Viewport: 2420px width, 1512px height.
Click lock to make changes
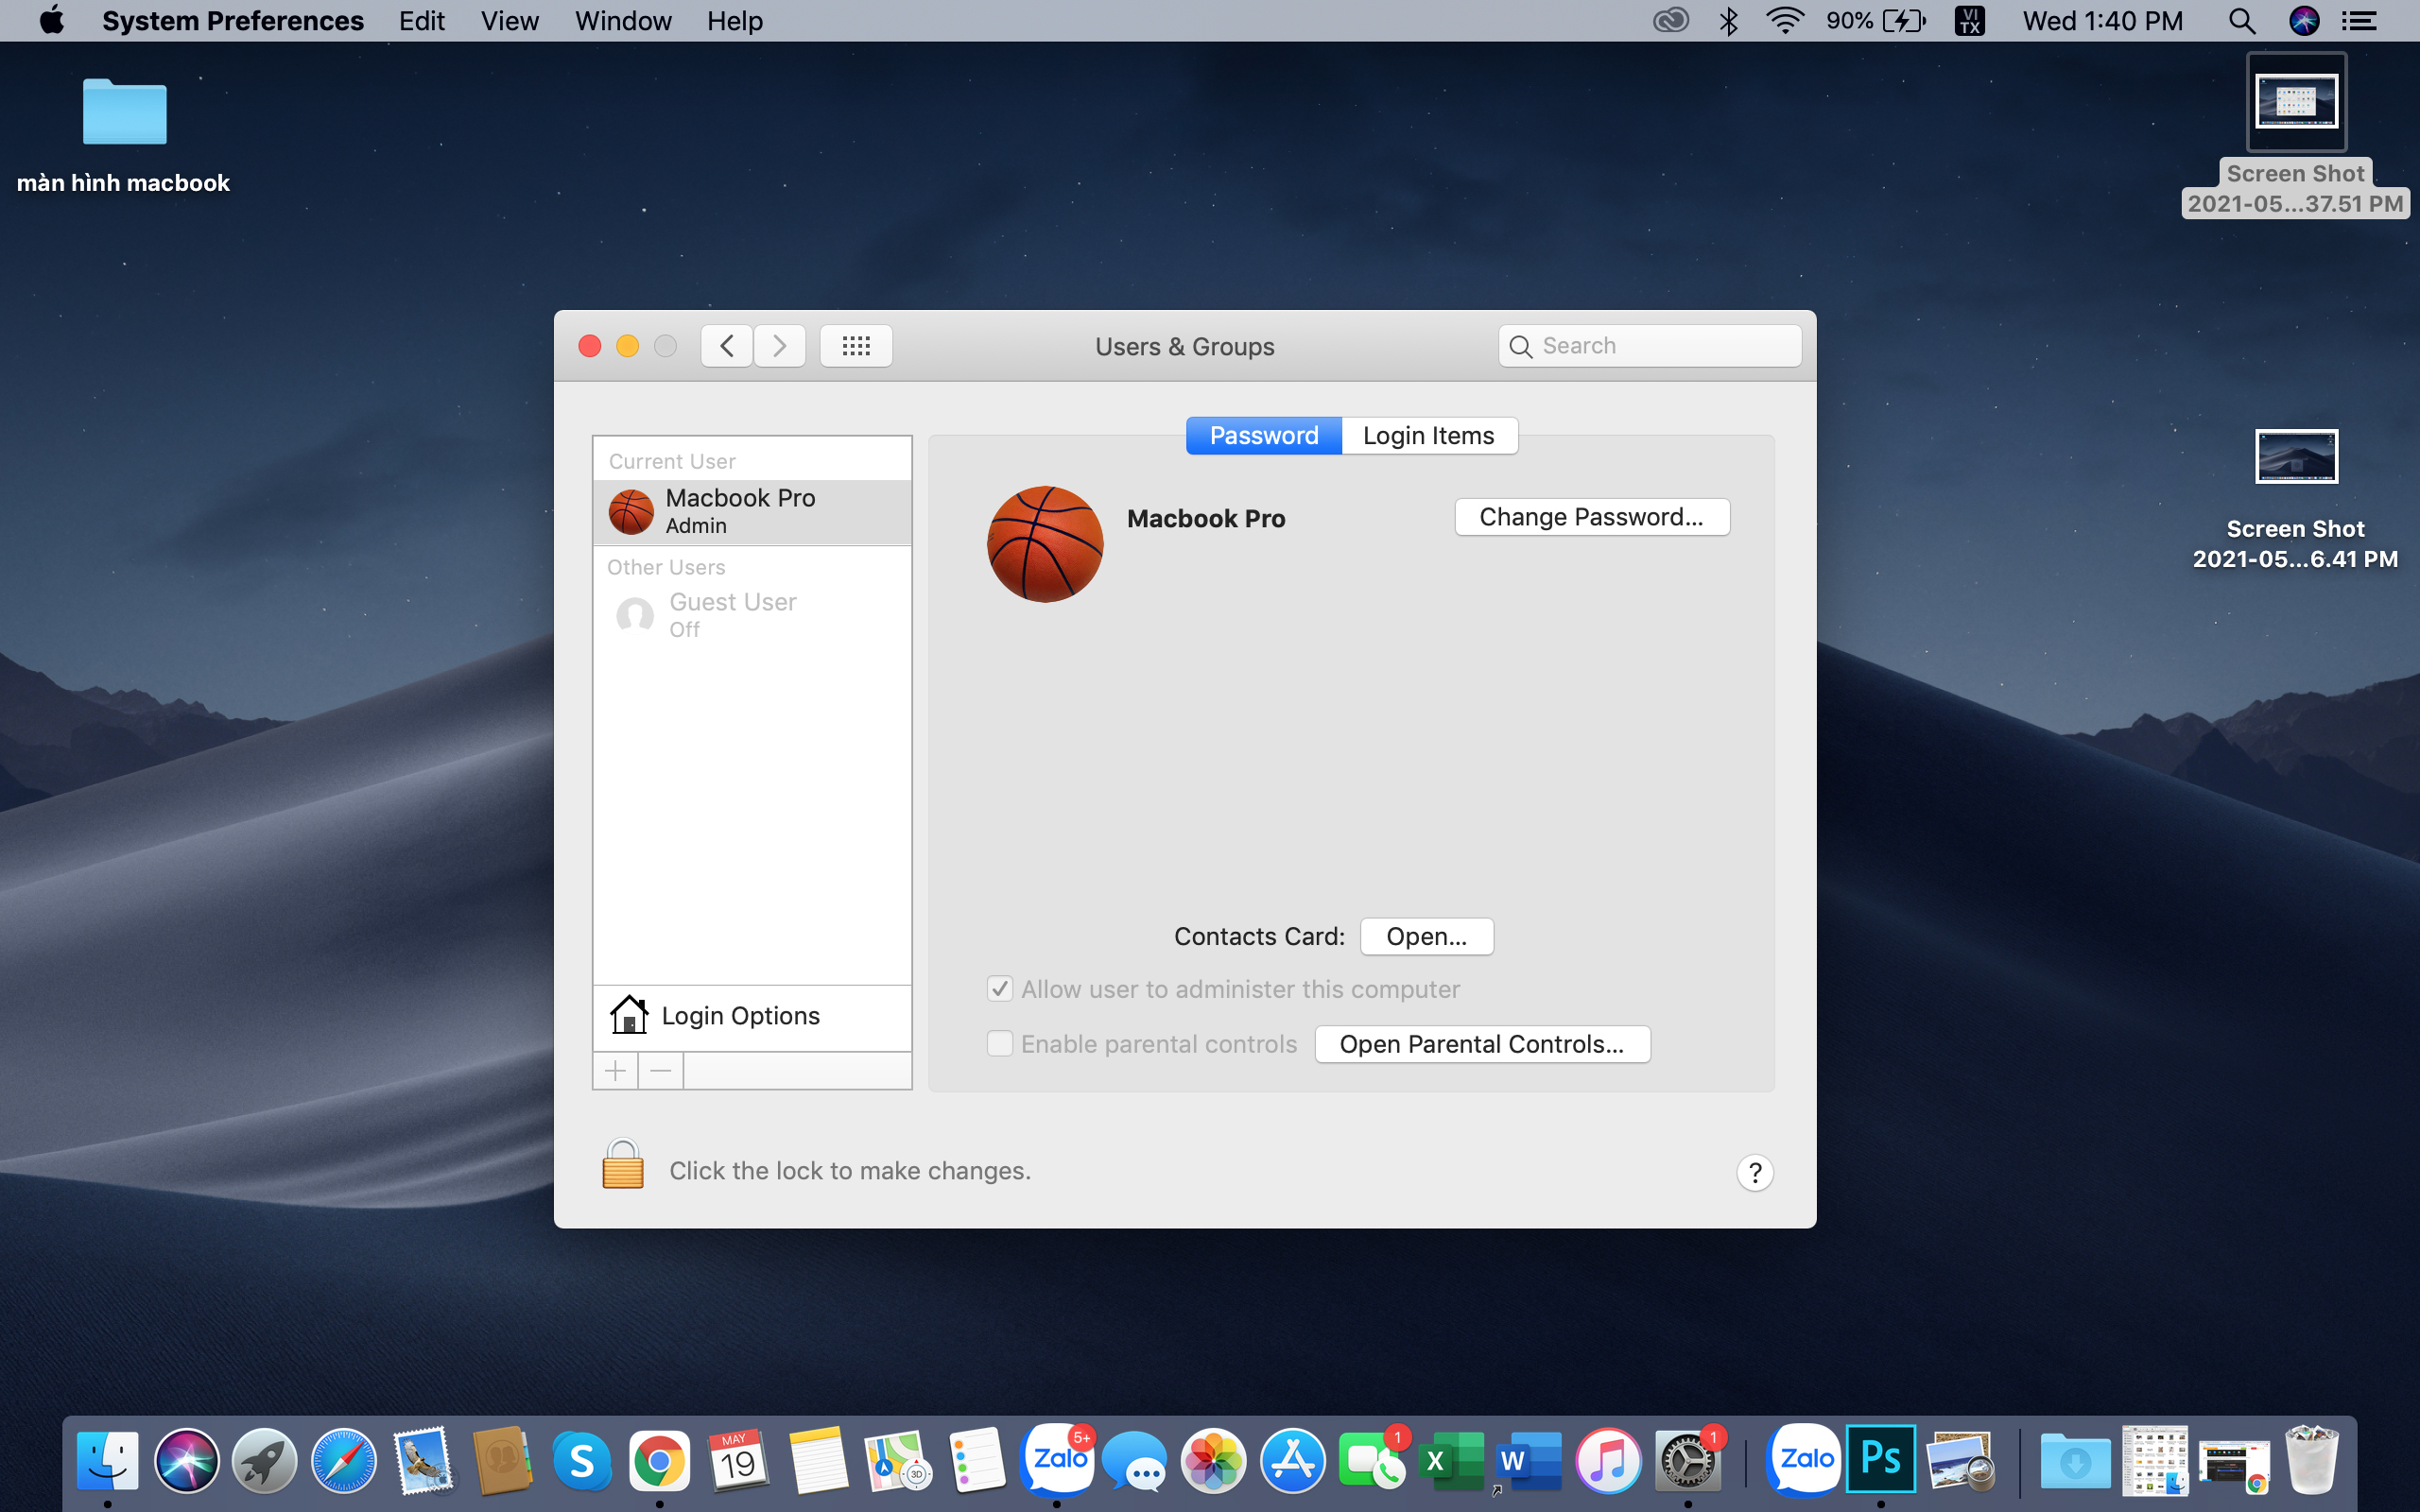(x=624, y=1169)
